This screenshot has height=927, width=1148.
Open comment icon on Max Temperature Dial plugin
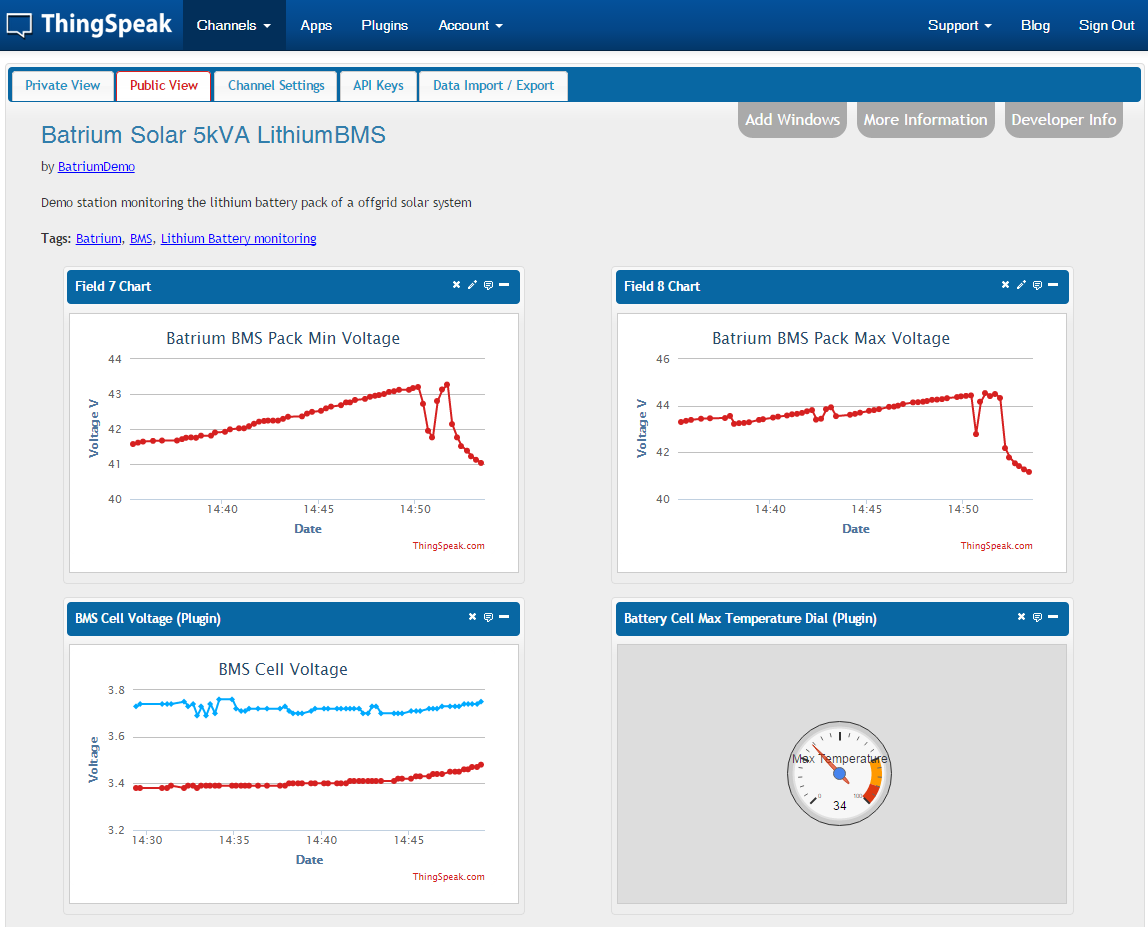coord(1037,617)
